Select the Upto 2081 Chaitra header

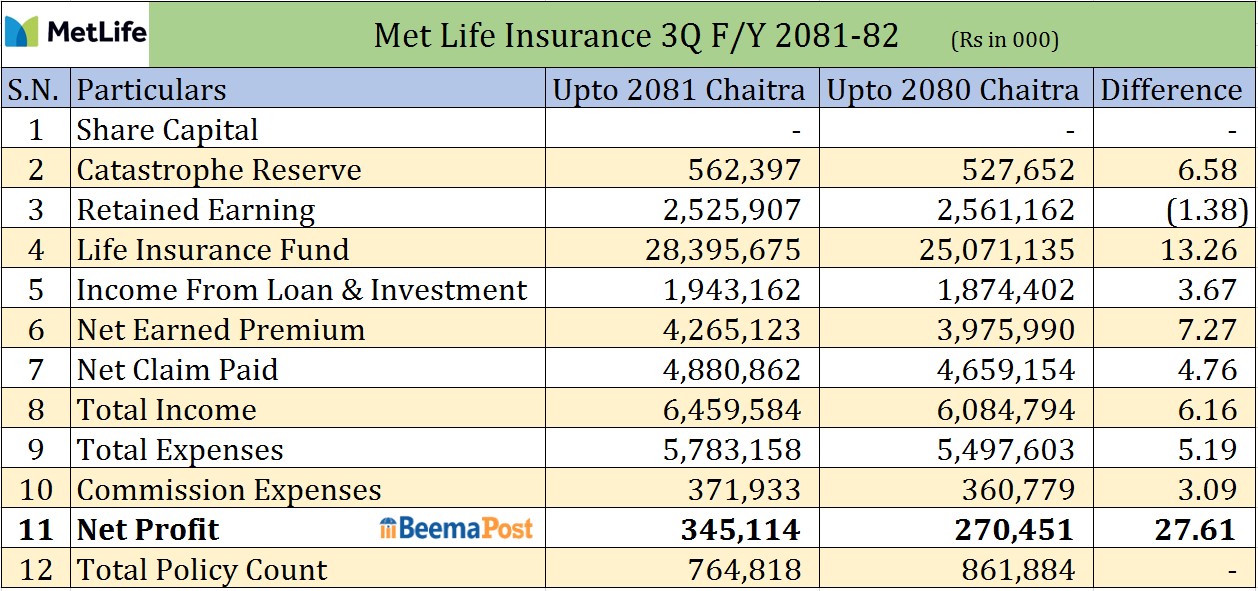[679, 90]
